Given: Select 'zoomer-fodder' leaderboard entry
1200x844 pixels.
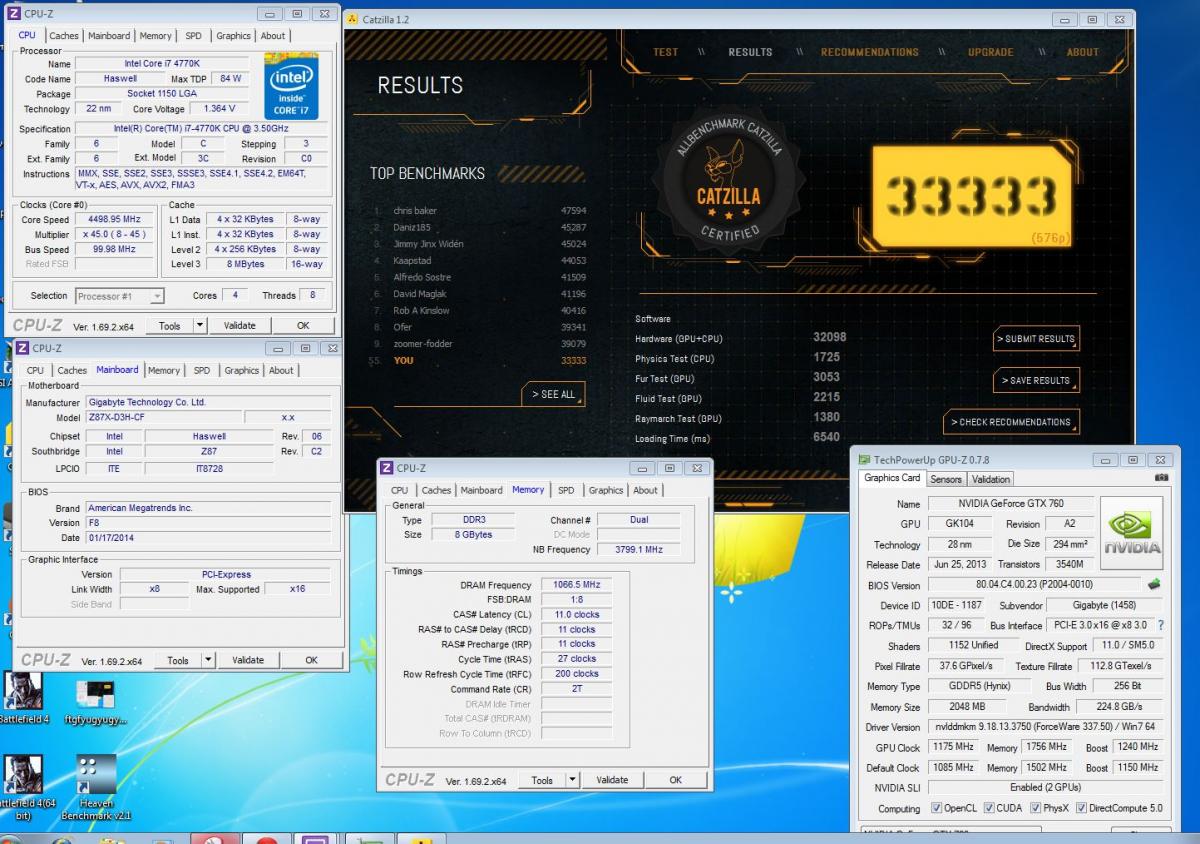Looking at the screenshot, I should coord(480,344).
